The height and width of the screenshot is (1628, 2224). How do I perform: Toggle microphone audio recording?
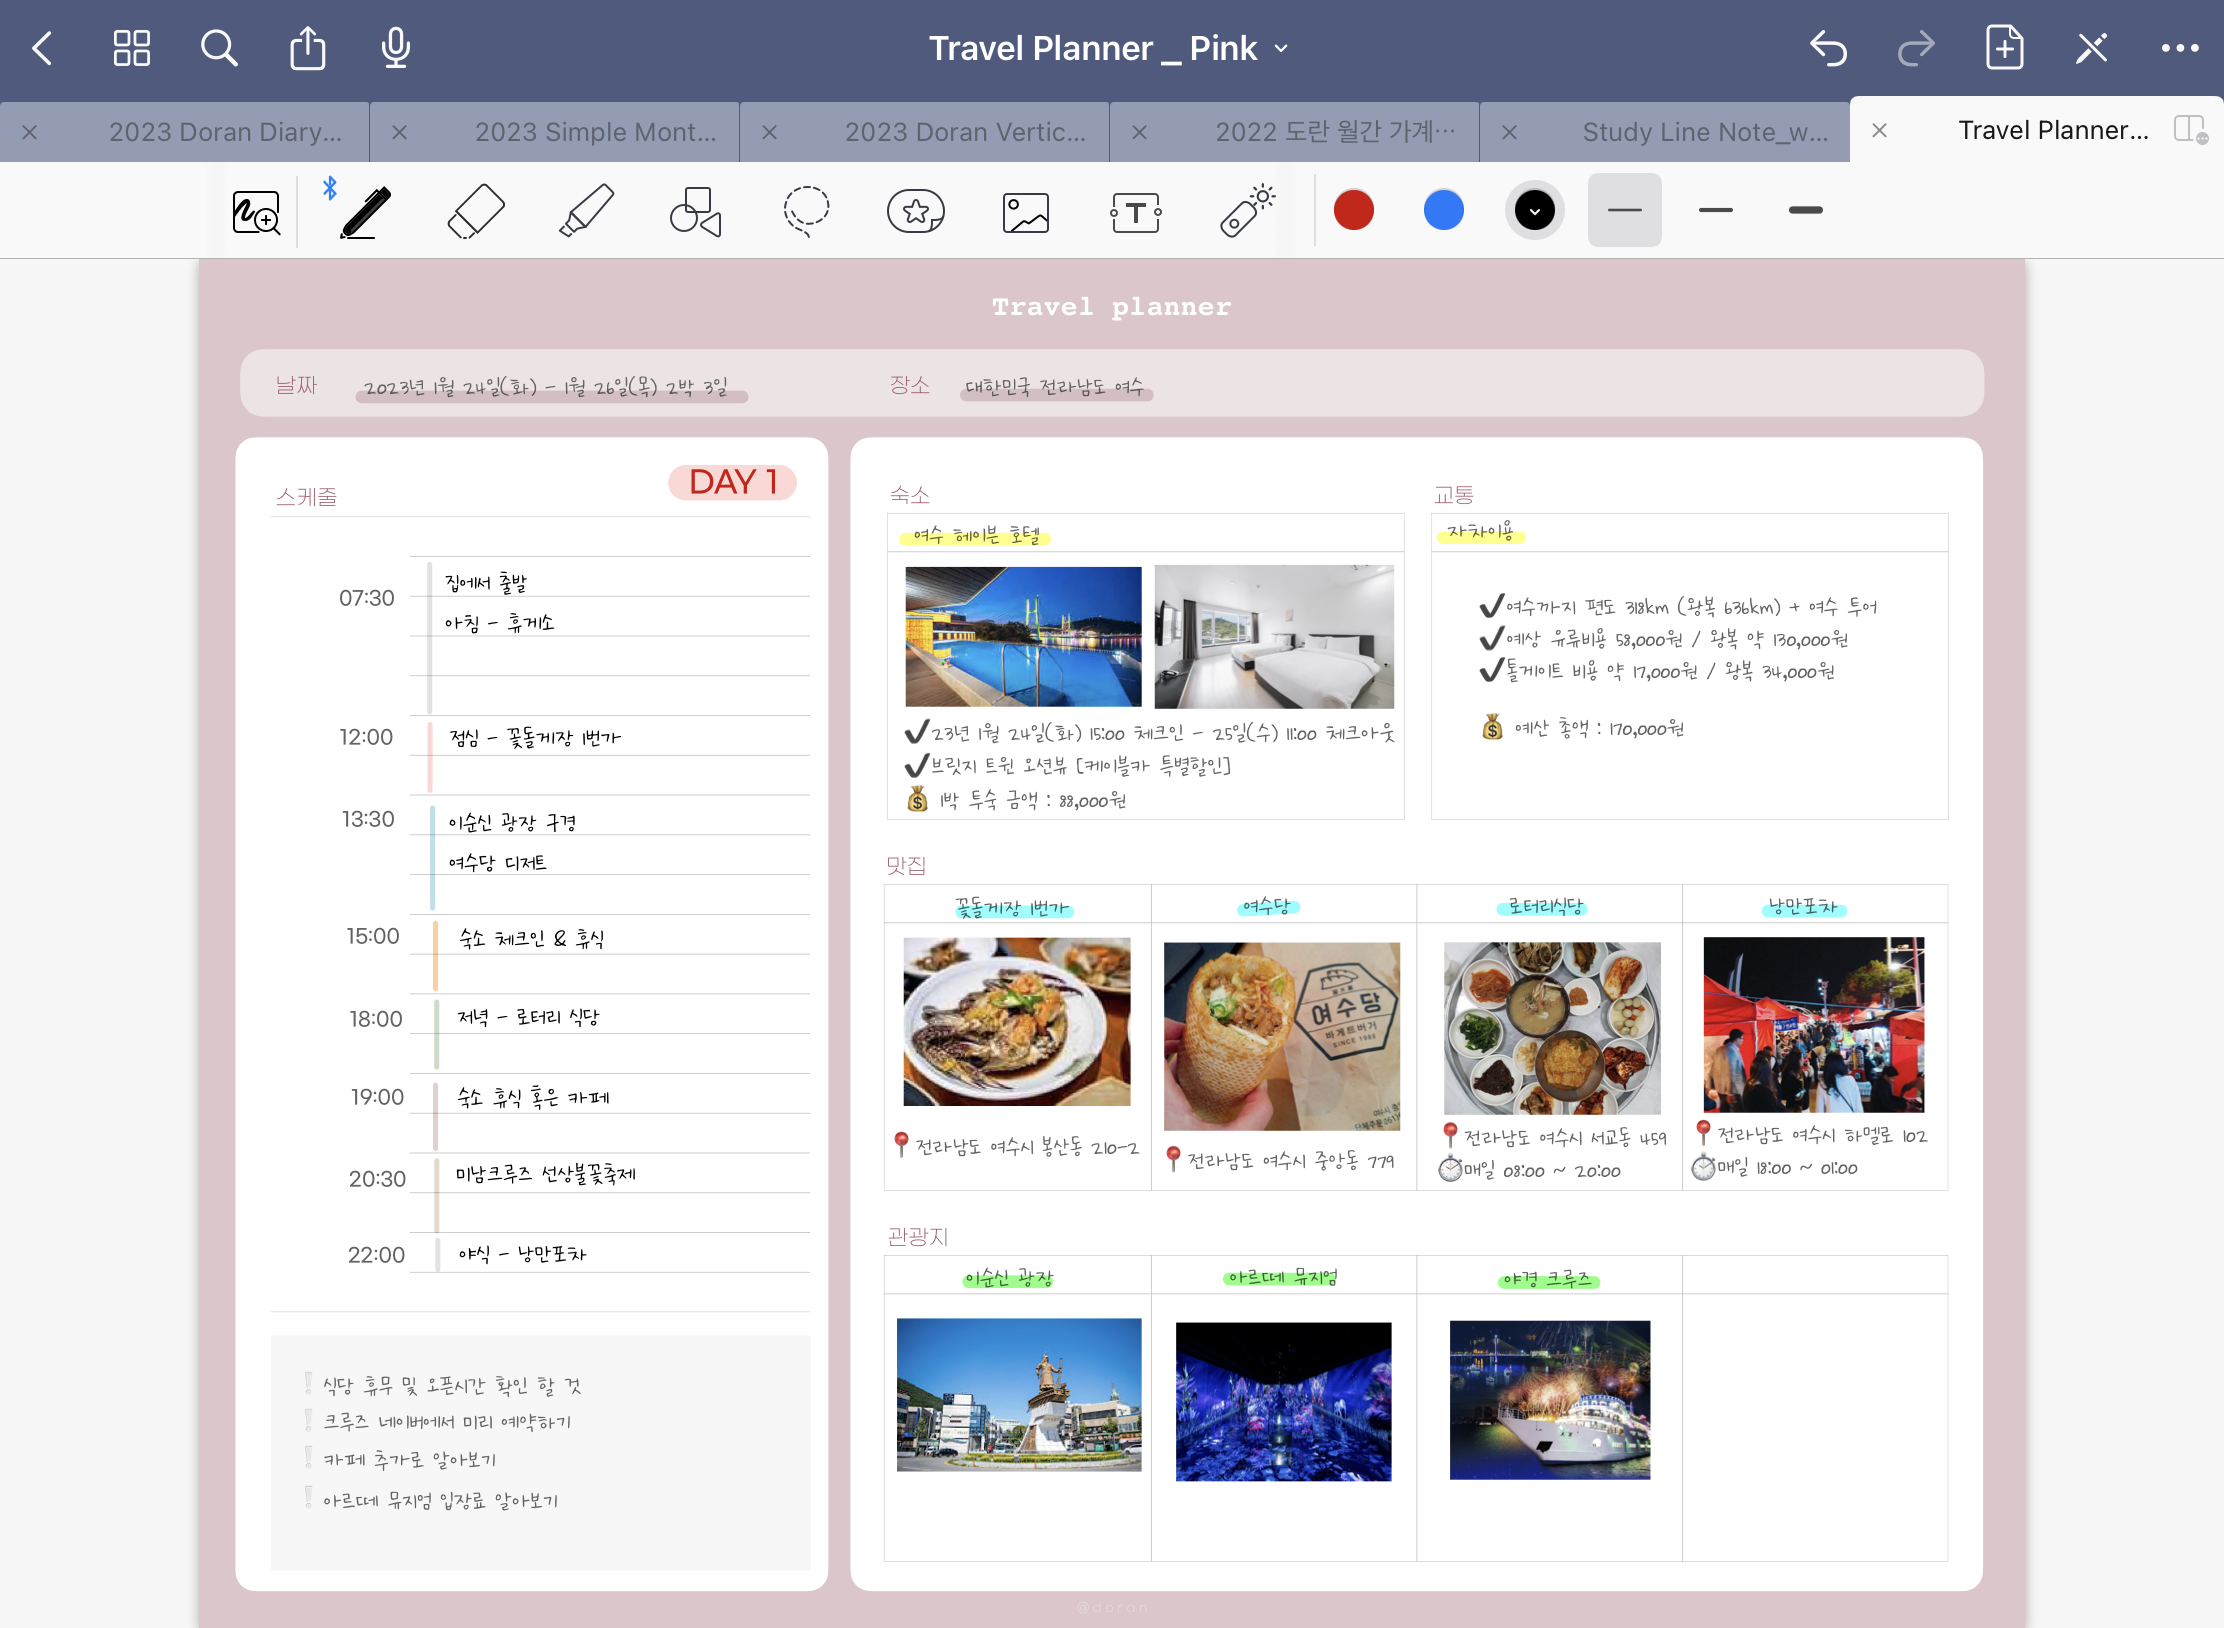[x=396, y=48]
